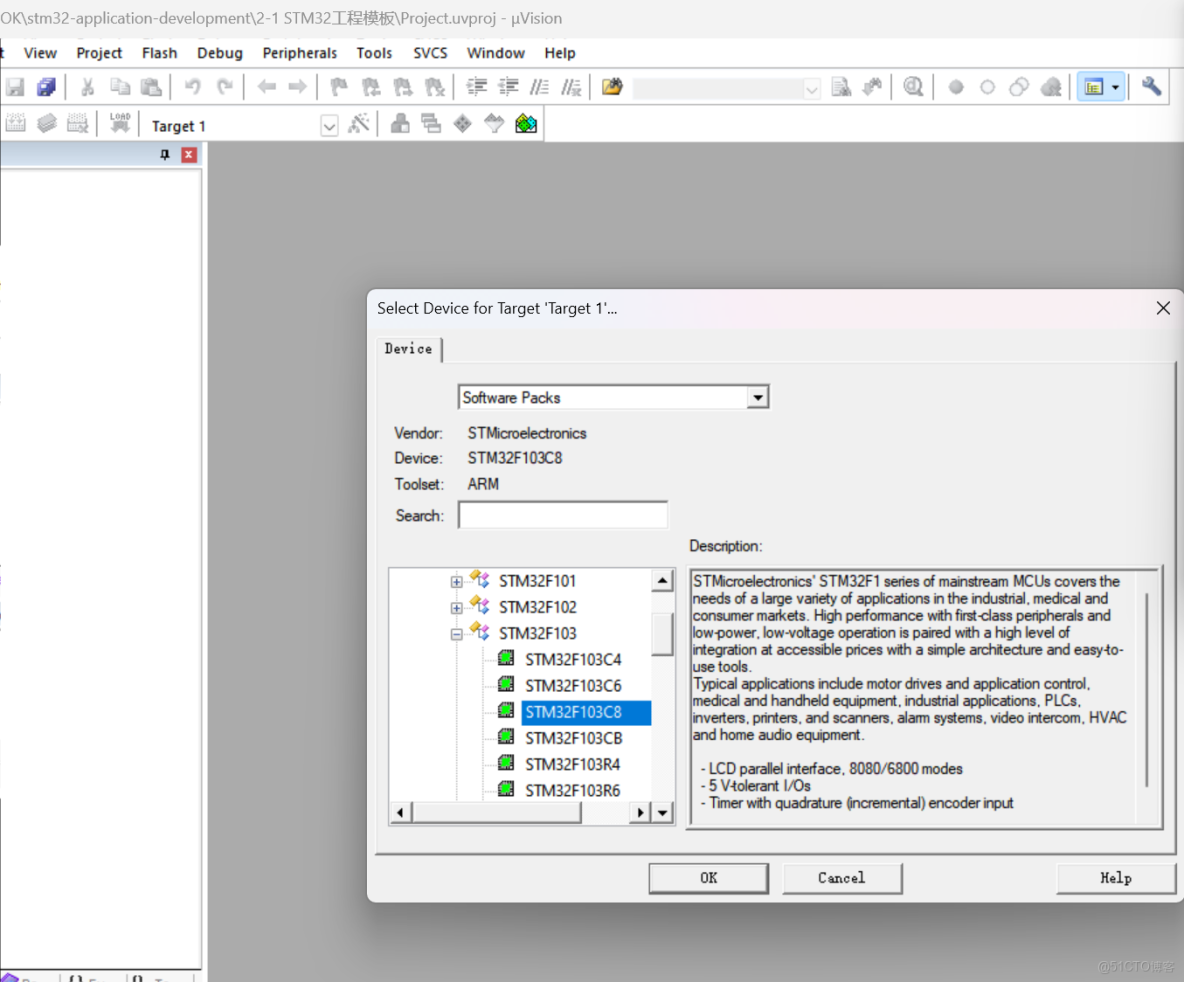
Task: Expand the STM32F101 tree node
Action: point(457,581)
